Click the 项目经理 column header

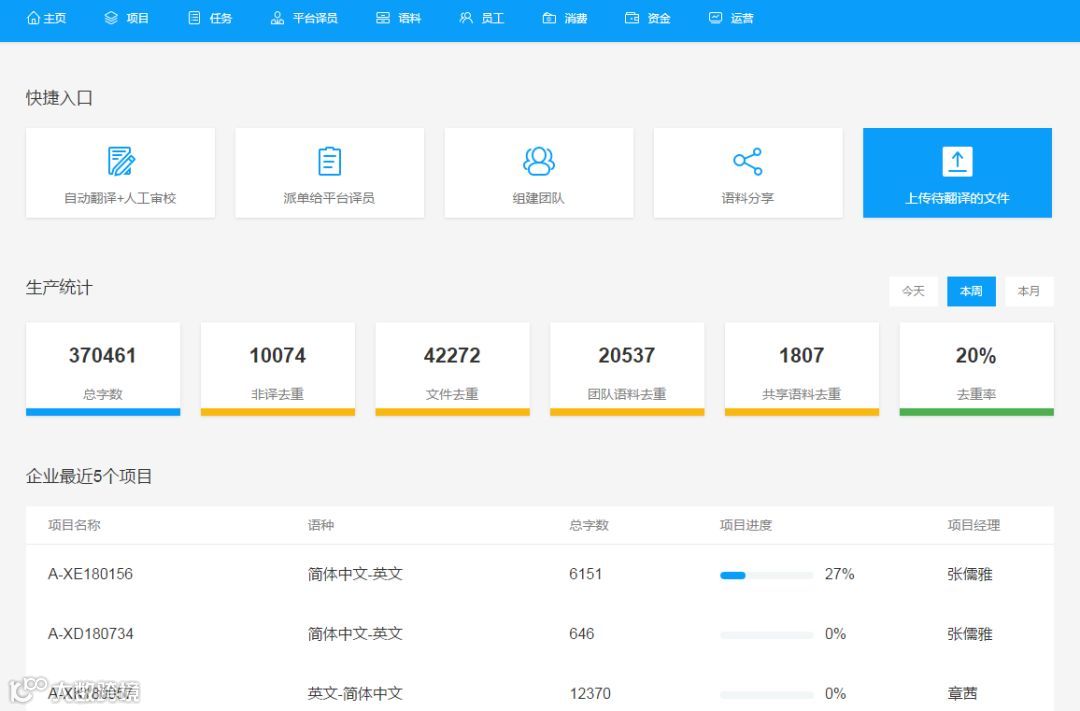point(974,525)
